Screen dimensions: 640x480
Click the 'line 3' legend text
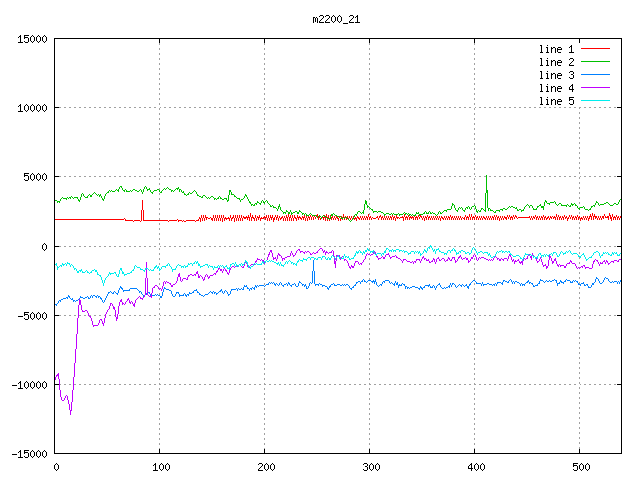click(557, 75)
